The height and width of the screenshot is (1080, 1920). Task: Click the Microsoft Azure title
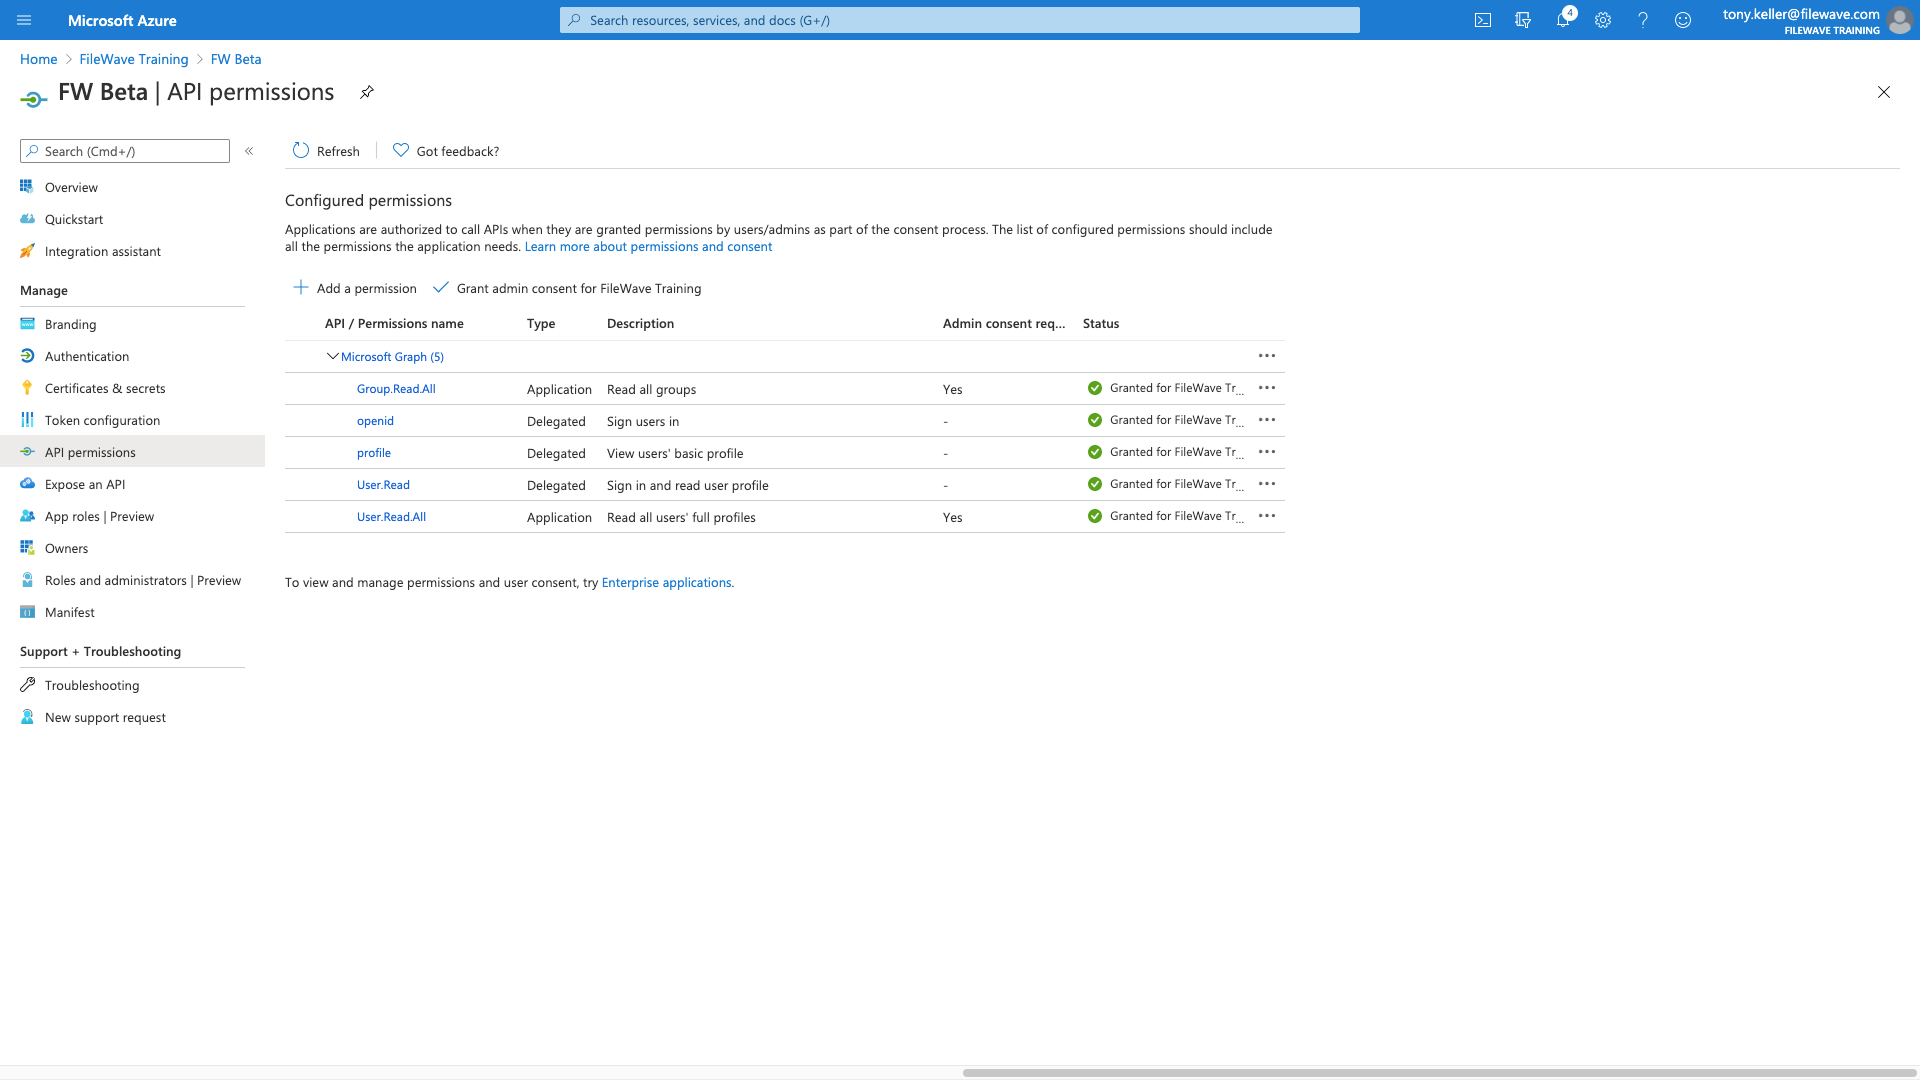click(122, 20)
